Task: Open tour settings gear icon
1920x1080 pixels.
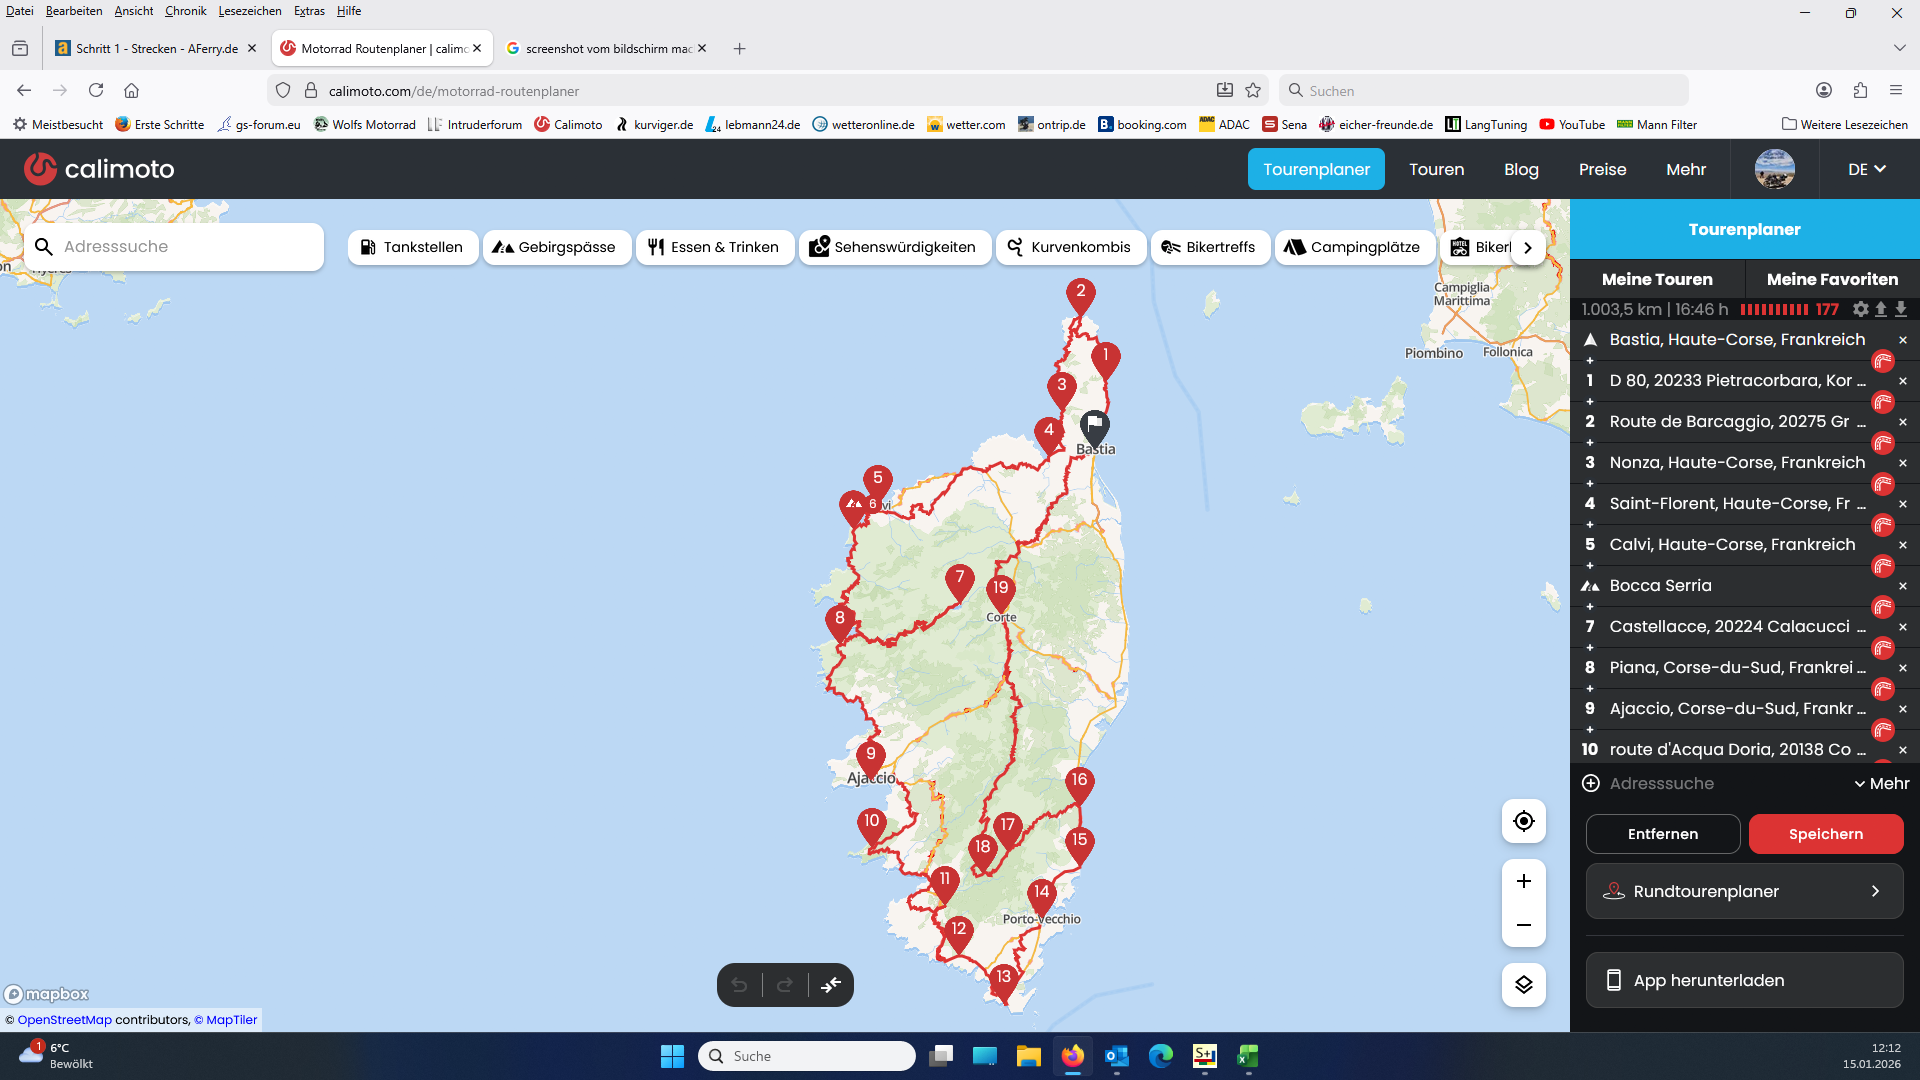Action: click(x=1860, y=310)
